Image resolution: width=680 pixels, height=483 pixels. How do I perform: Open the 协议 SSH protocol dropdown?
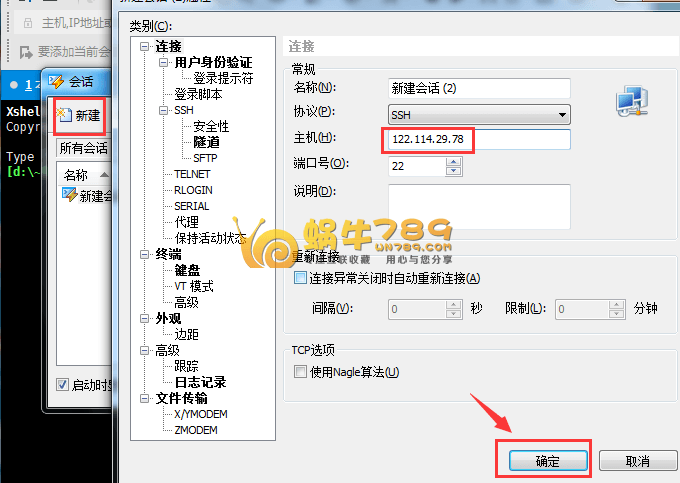[x=563, y=114]
